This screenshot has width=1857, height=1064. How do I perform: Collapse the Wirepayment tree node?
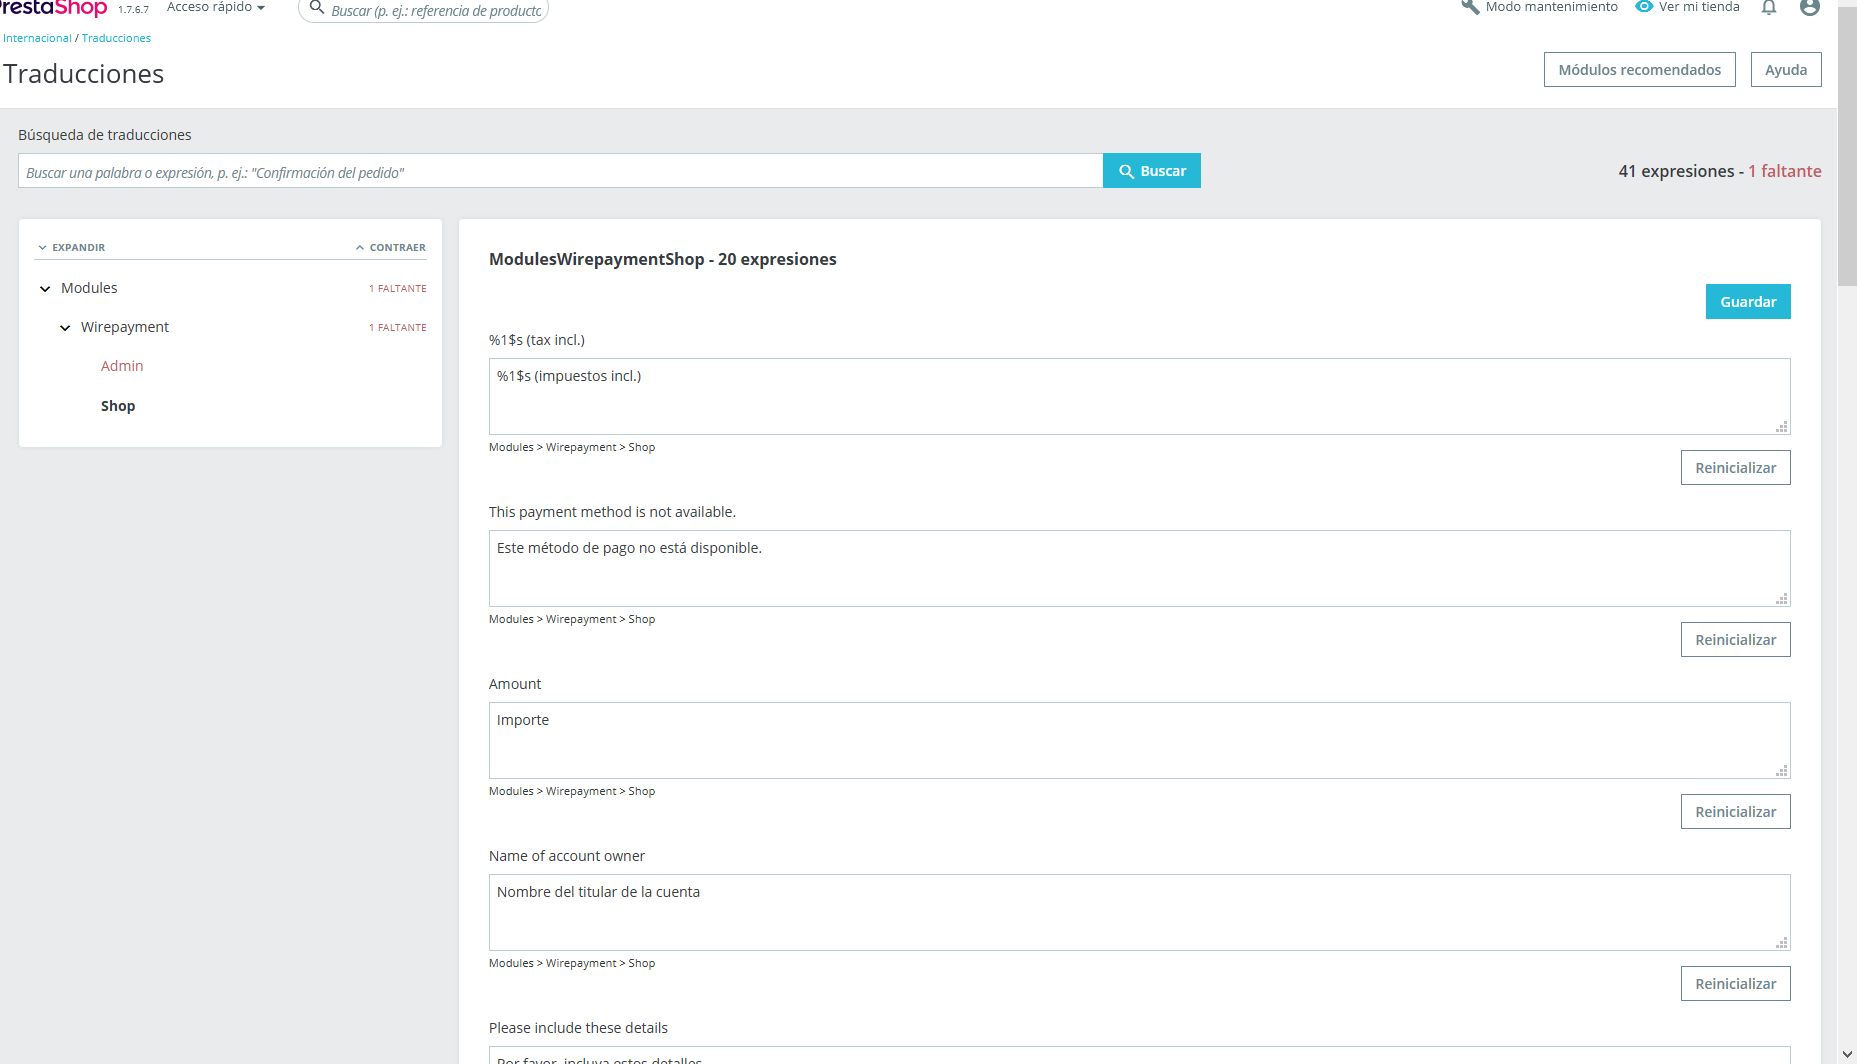point(65,328)
